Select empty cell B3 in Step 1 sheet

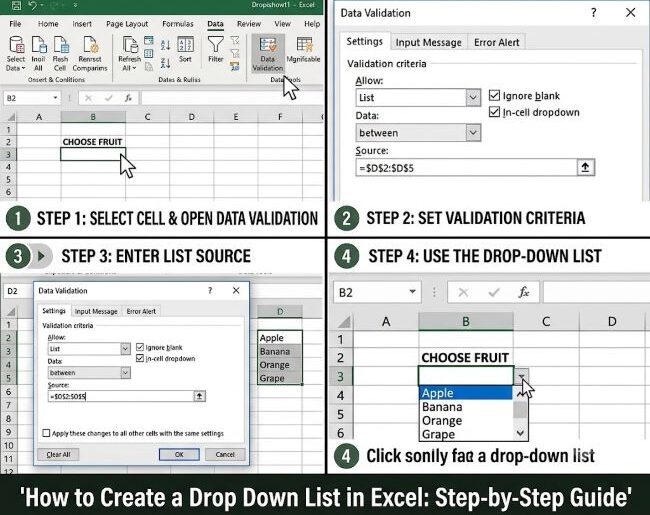93,154
